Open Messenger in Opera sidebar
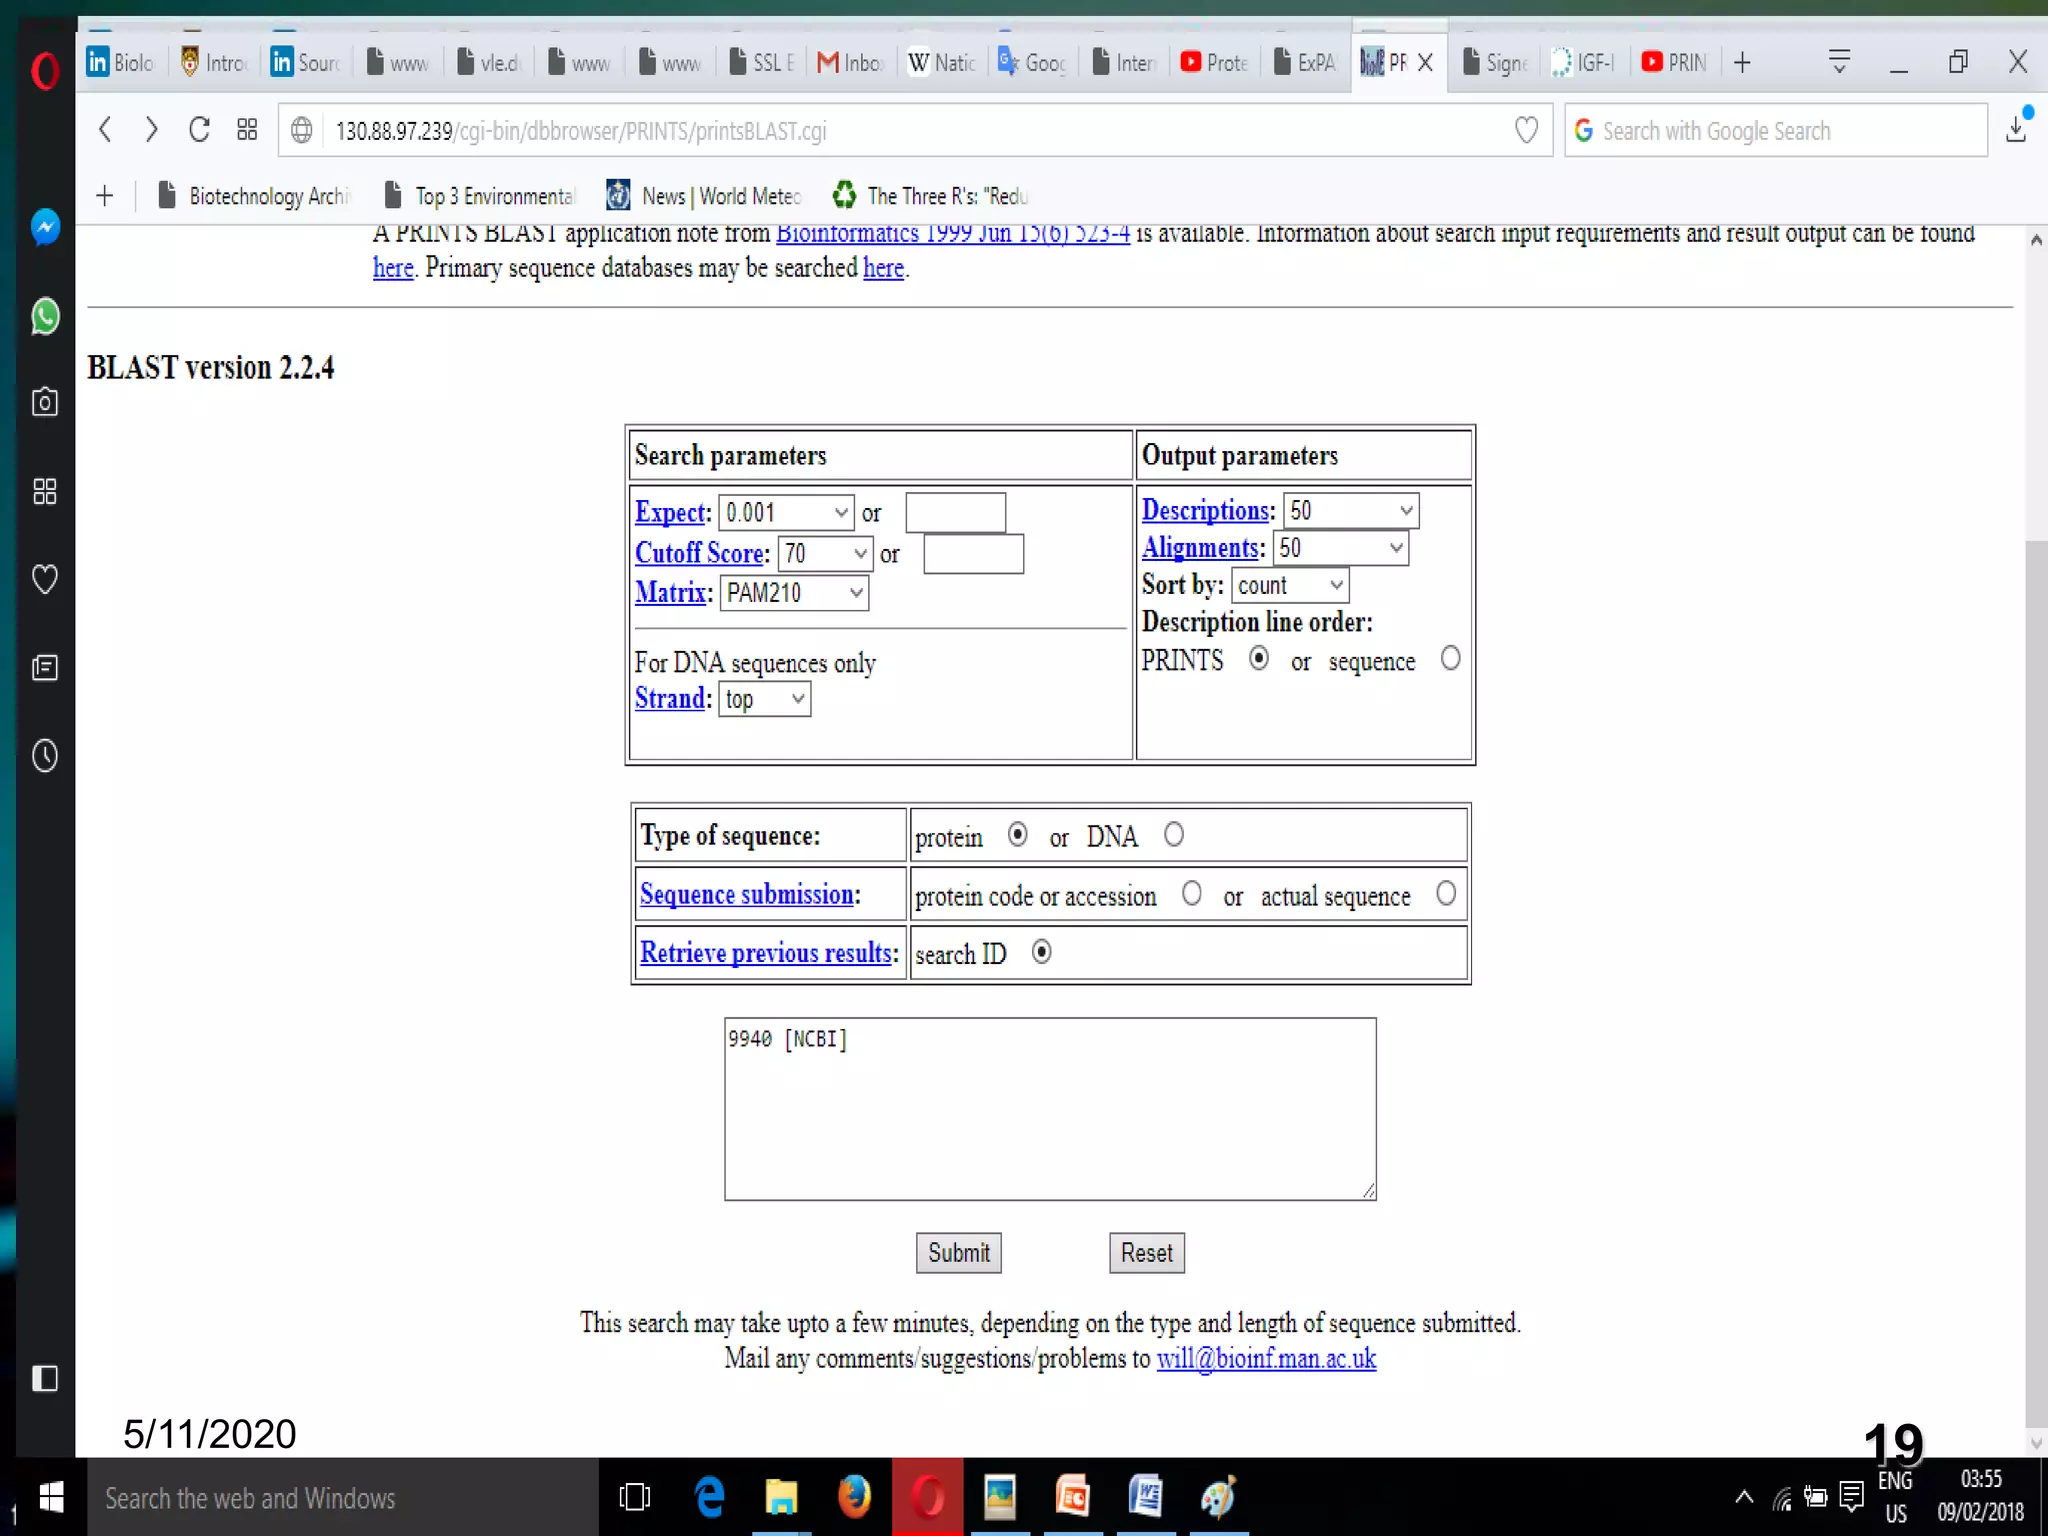Viewport: 2048px width, 1536px height. tap(45, 228)
